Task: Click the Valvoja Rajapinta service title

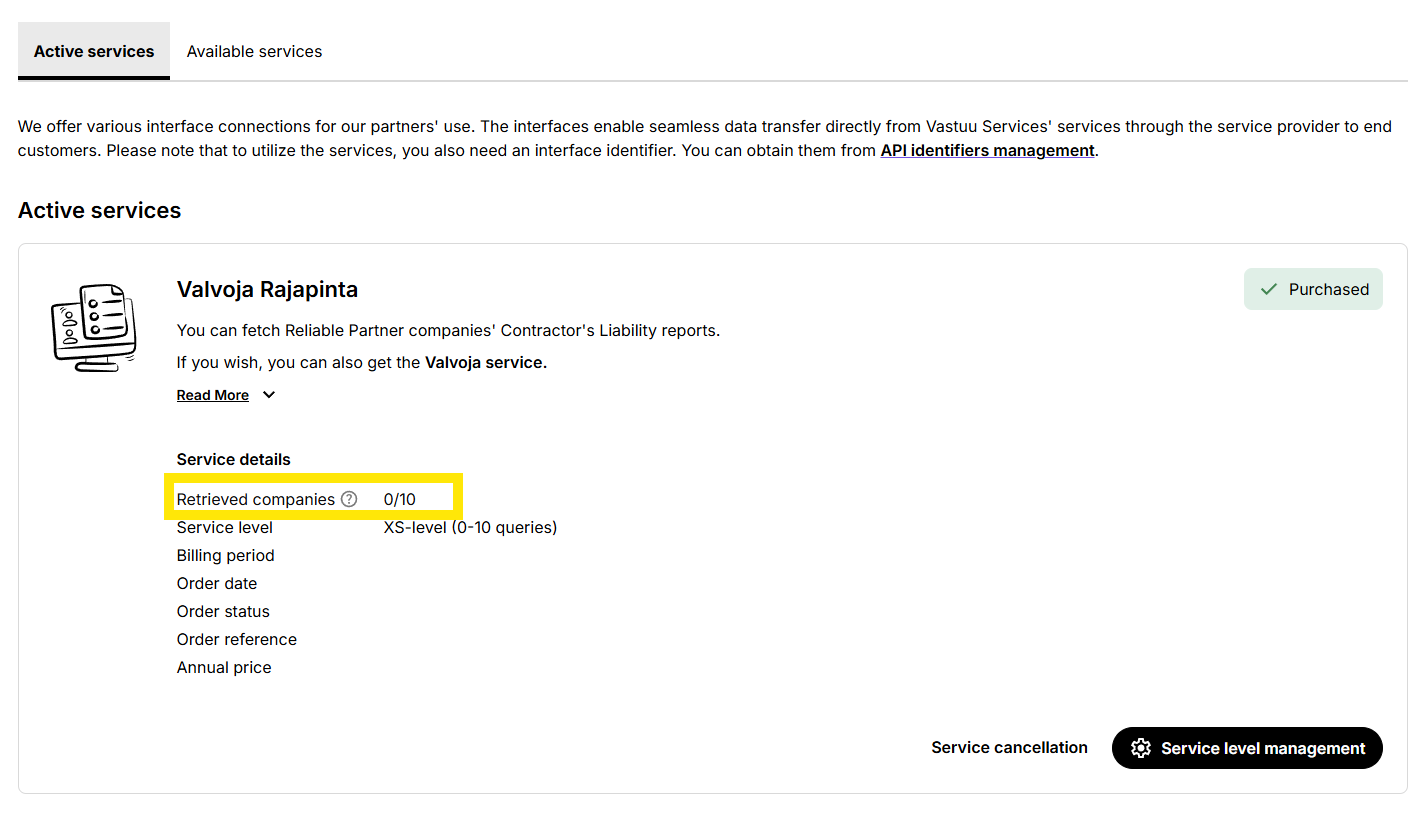Action: click(x=267, y=289)
